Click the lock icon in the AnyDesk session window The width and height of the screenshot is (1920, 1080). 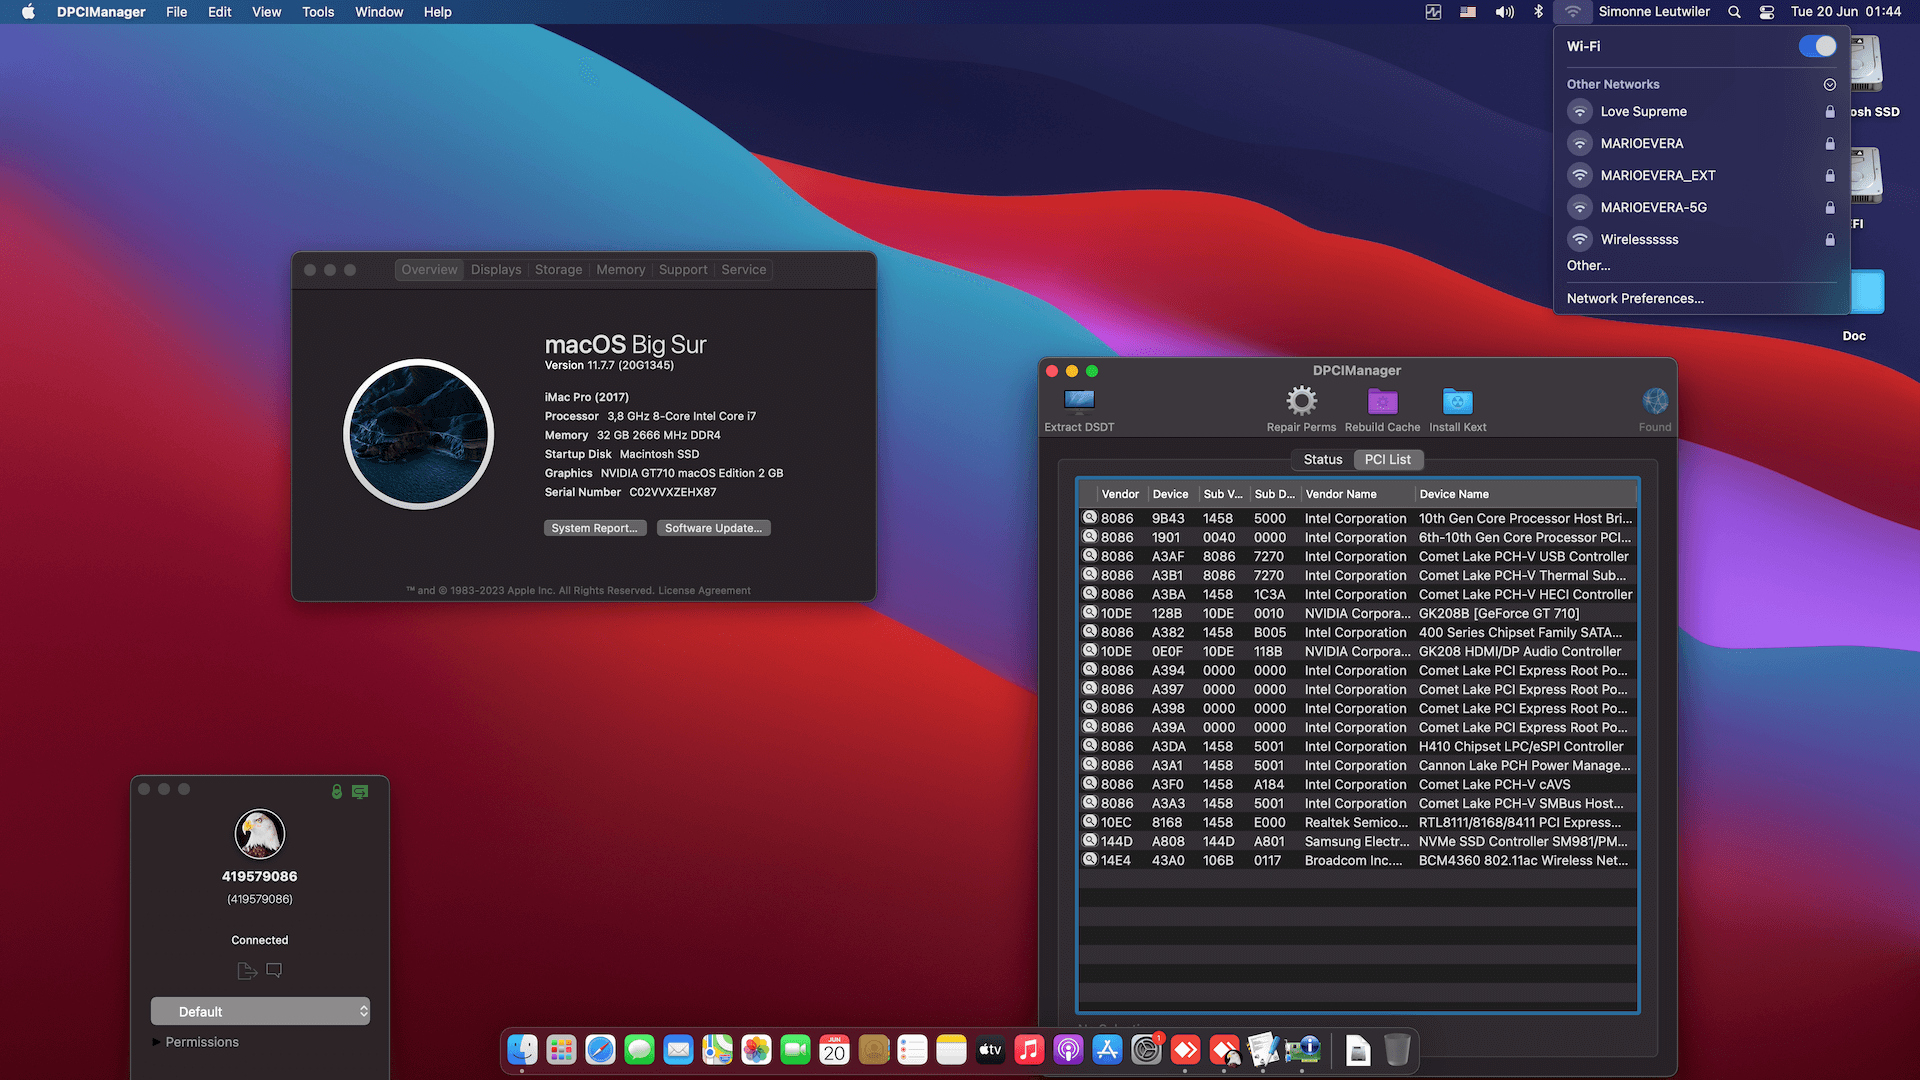click(337, 791)
